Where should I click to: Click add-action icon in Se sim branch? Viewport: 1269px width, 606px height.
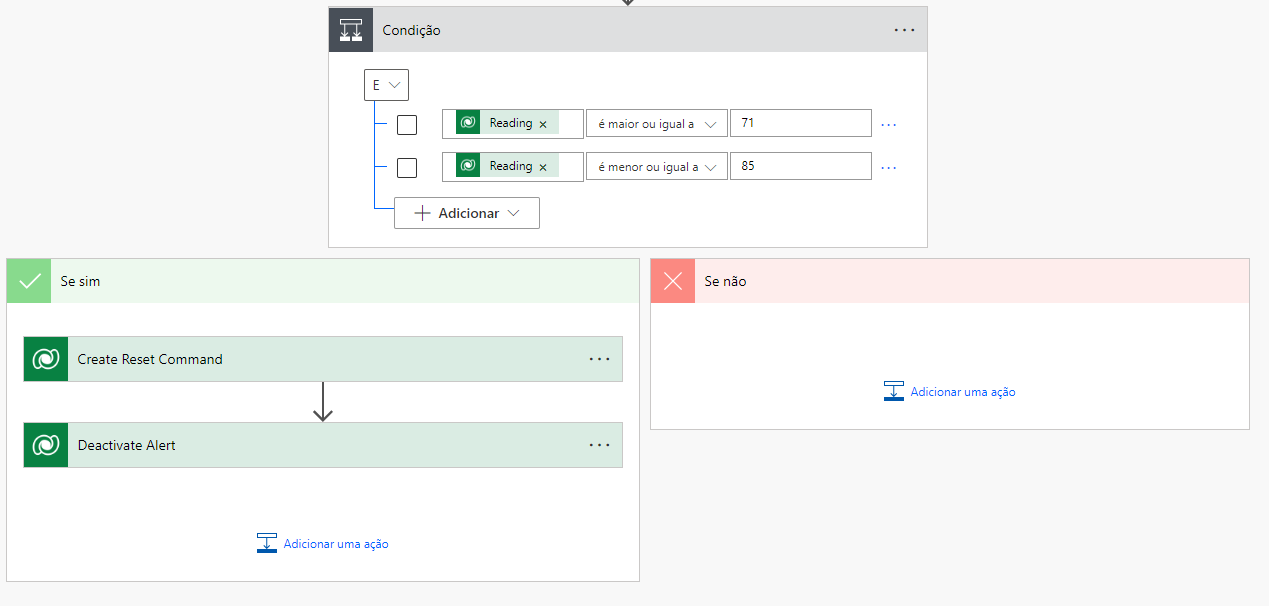tap(267, 543)
